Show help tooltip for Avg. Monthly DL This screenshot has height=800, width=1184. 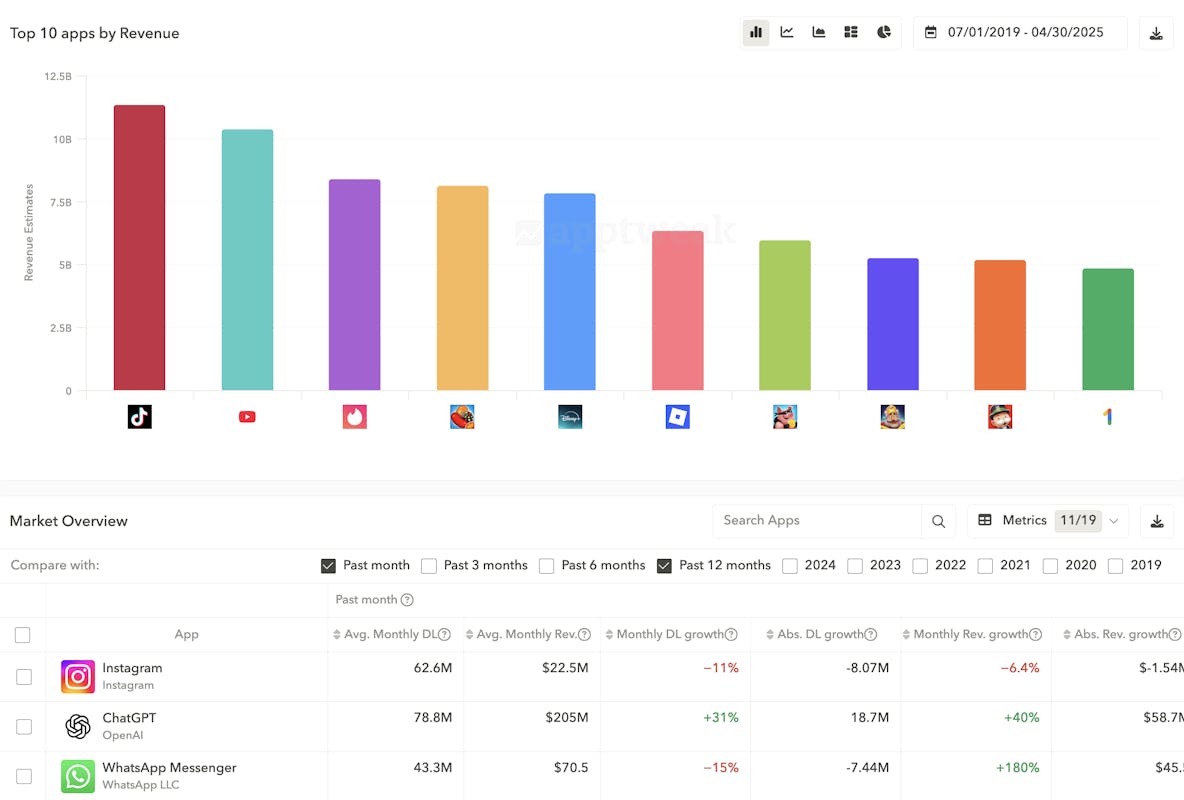(445, 635)
